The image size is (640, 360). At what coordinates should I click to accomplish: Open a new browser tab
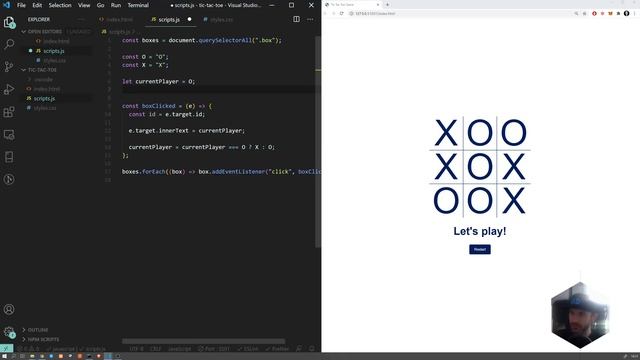387,4
